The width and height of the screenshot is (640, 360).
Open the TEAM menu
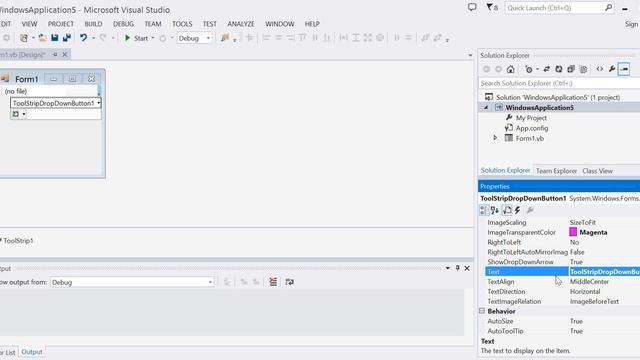(153, 24)
